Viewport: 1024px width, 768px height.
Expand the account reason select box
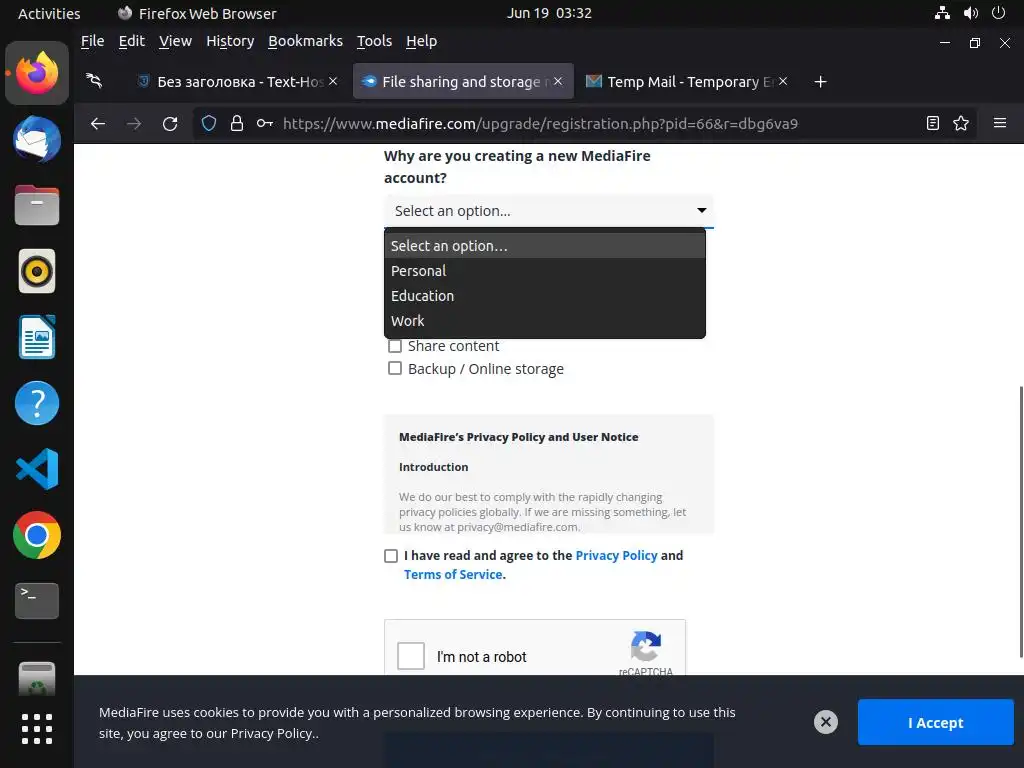click(x=549, y=211)
